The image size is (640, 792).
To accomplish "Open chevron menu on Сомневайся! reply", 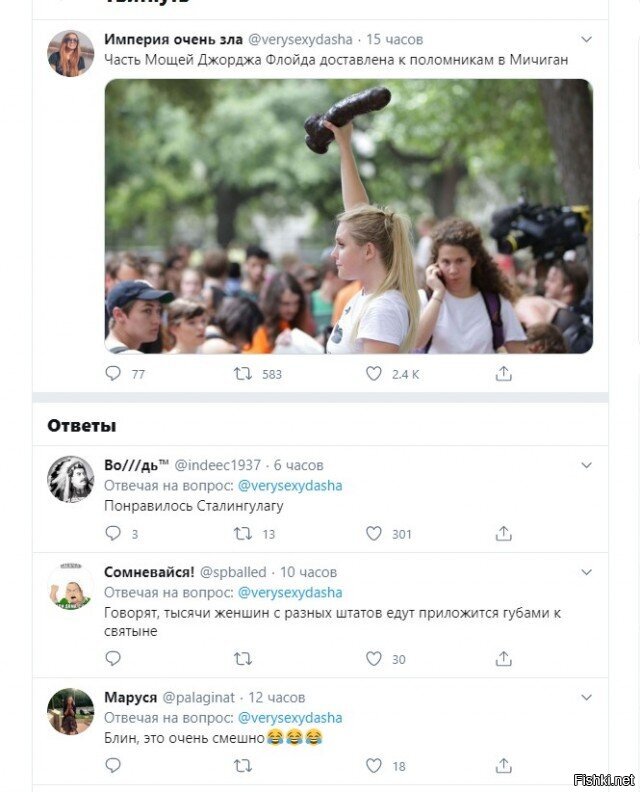I will 586,572.
